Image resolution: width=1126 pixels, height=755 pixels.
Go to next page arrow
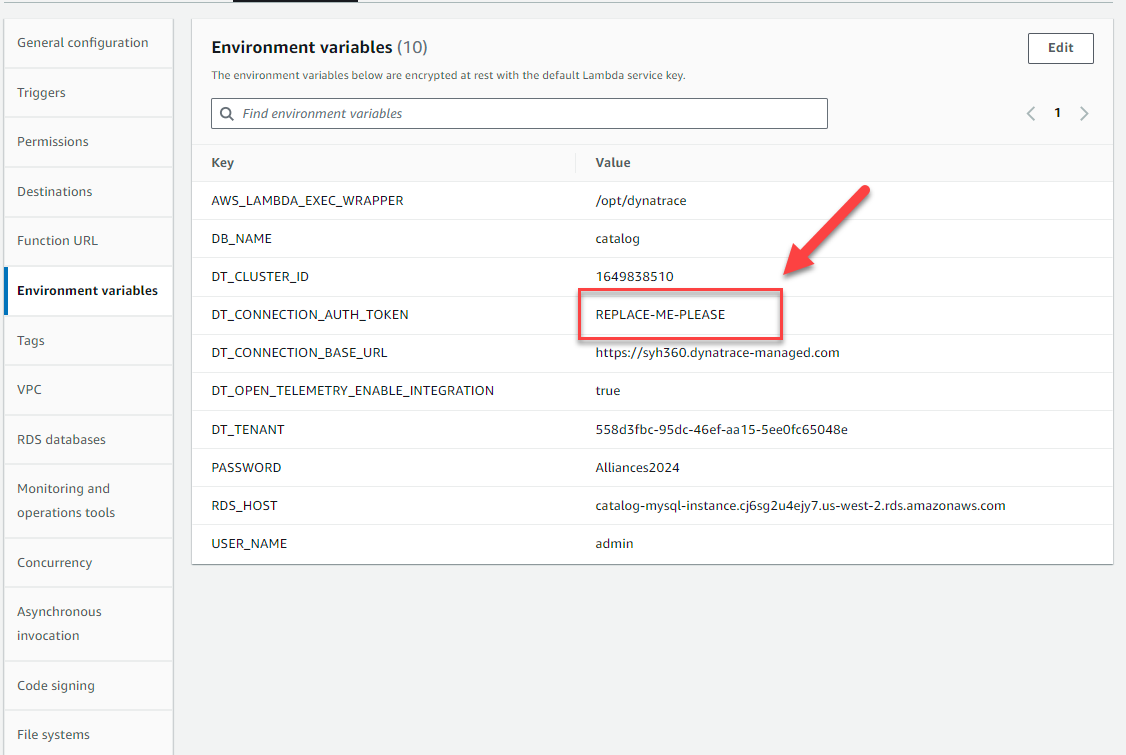click(x=1084, y=114)
